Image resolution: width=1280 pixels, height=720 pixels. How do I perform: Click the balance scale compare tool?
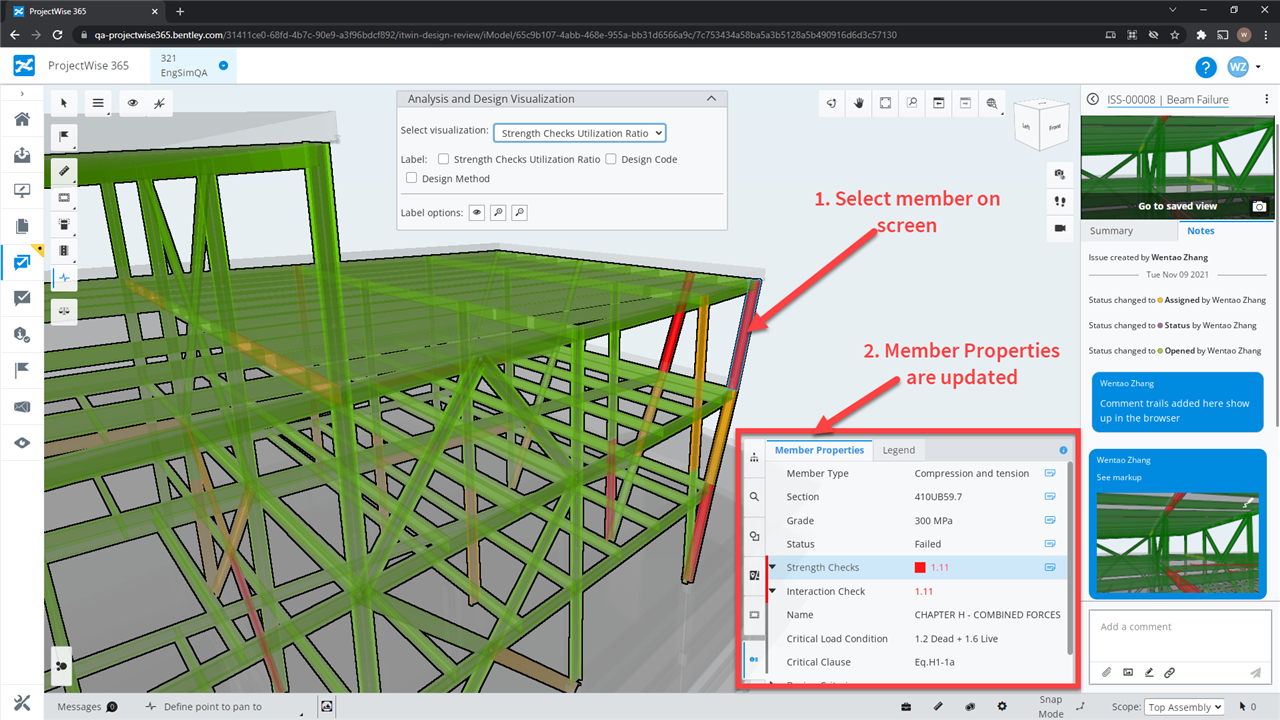point(64,309)
